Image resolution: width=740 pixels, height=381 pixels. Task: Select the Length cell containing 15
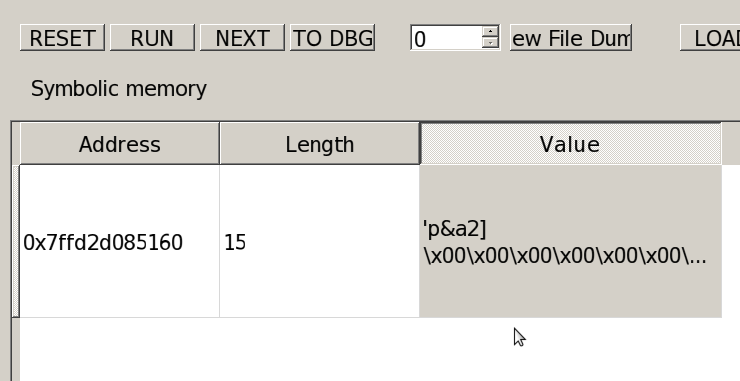tap(320, 241)
